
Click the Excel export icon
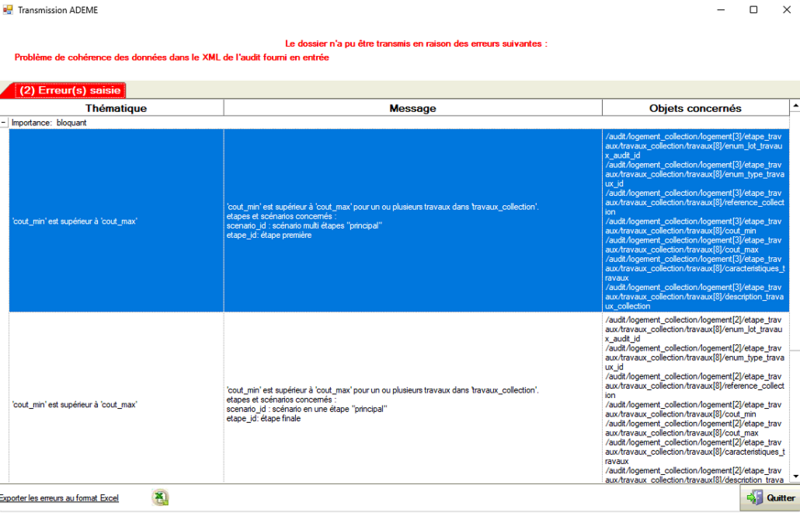point(160,497)
